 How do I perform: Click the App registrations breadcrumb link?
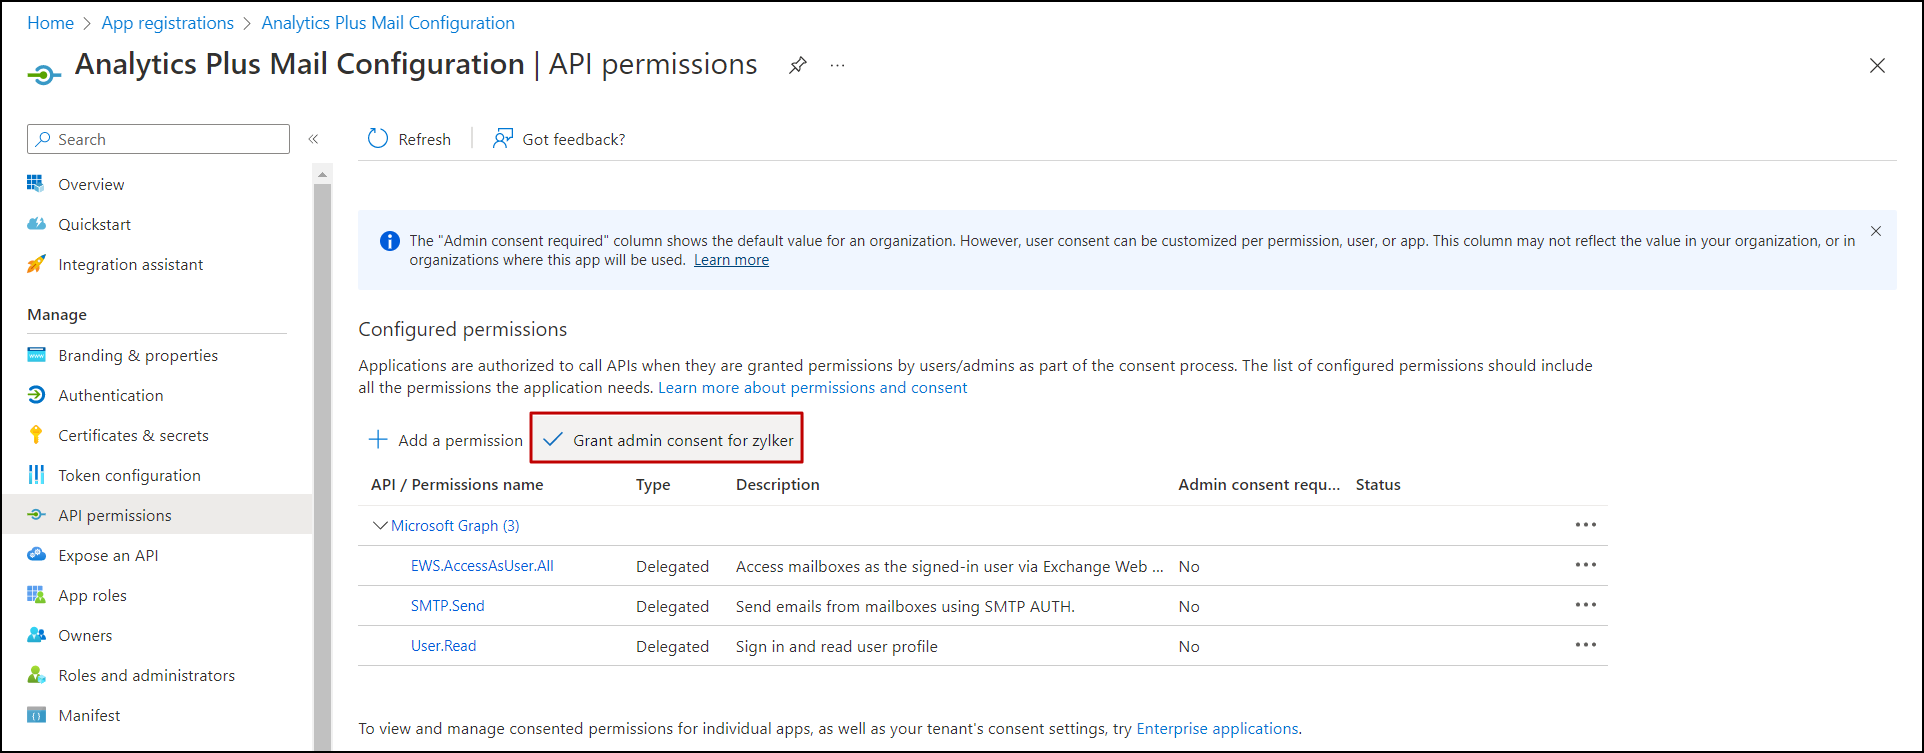point(167,23)
